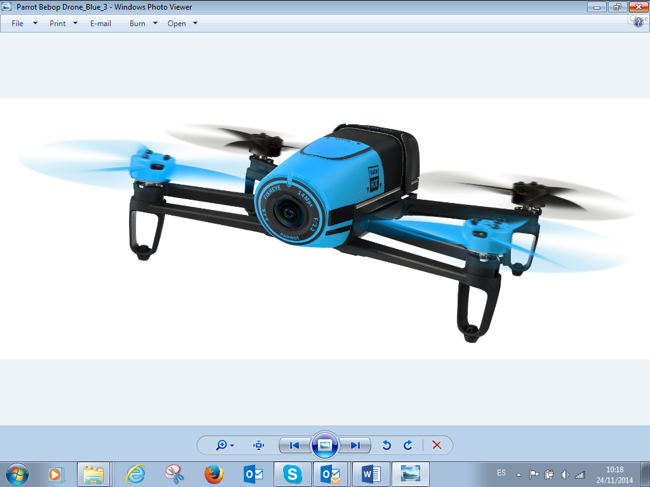This screenshot has width=650, height=487.
Task: Open the network signal icon
Action: pos(580,475)
